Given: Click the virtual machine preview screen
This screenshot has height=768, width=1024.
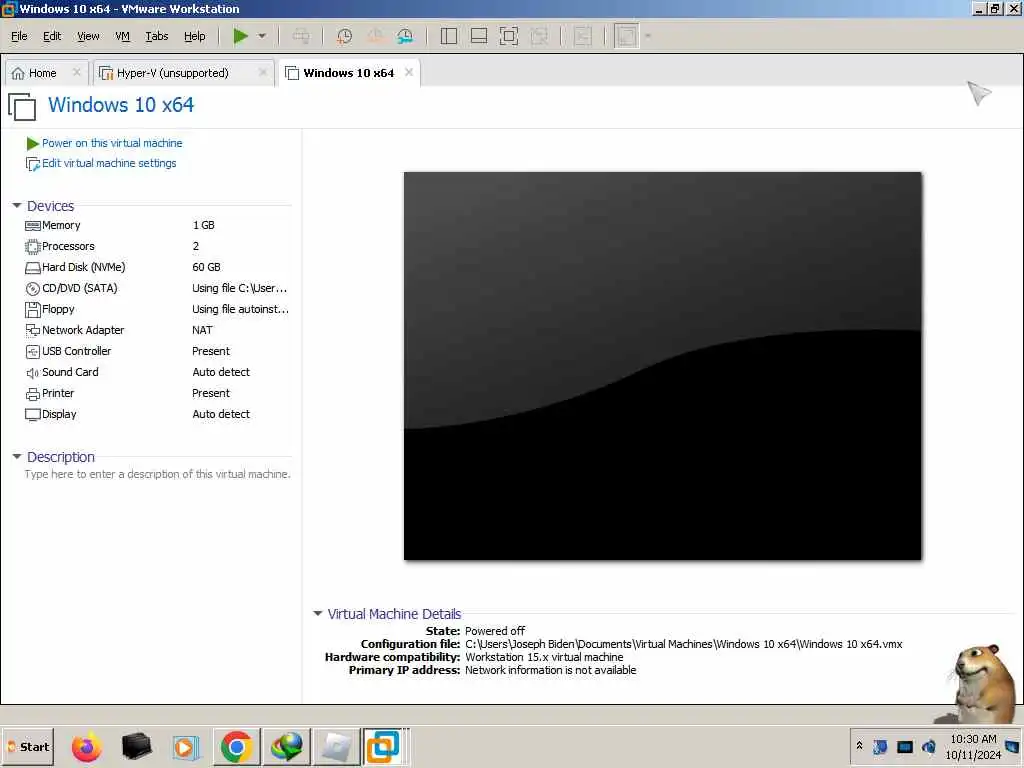Looking at the screenshot, I should click(662, 366).
